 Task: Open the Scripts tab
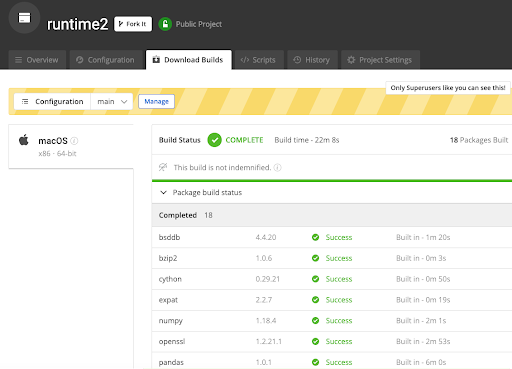coord(259,60)
